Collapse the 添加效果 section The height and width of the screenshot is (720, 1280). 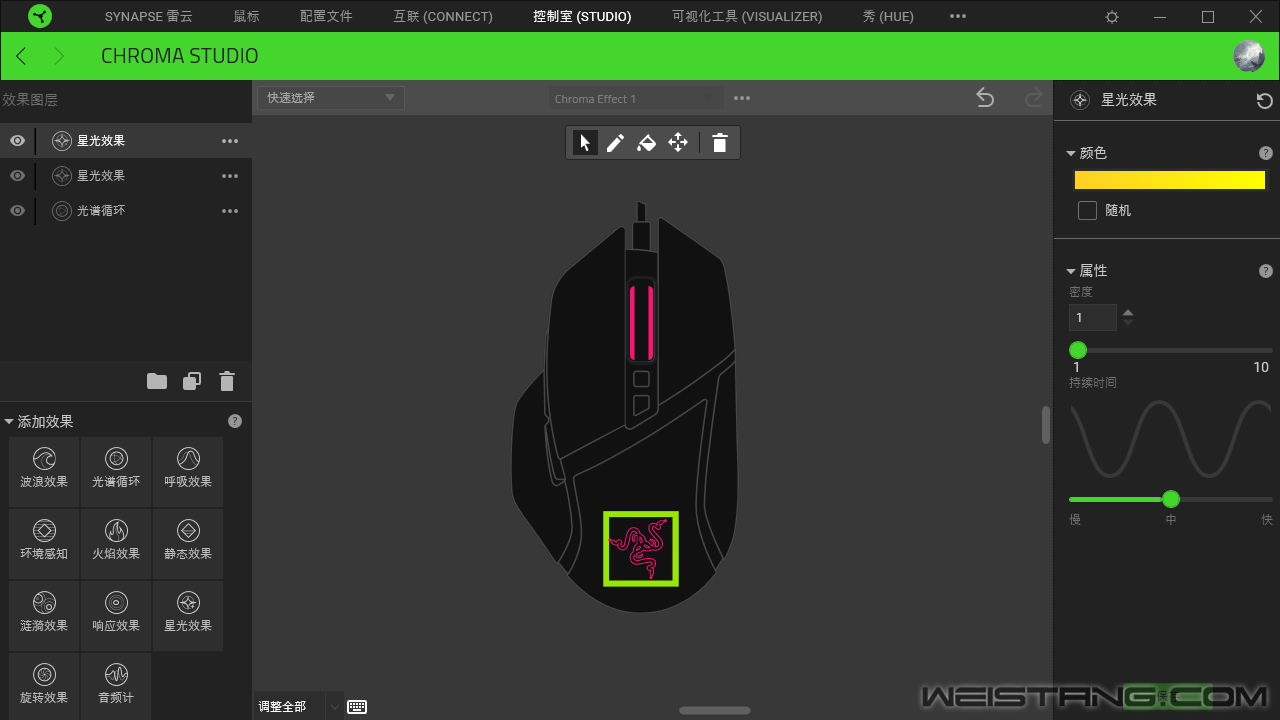9,422
